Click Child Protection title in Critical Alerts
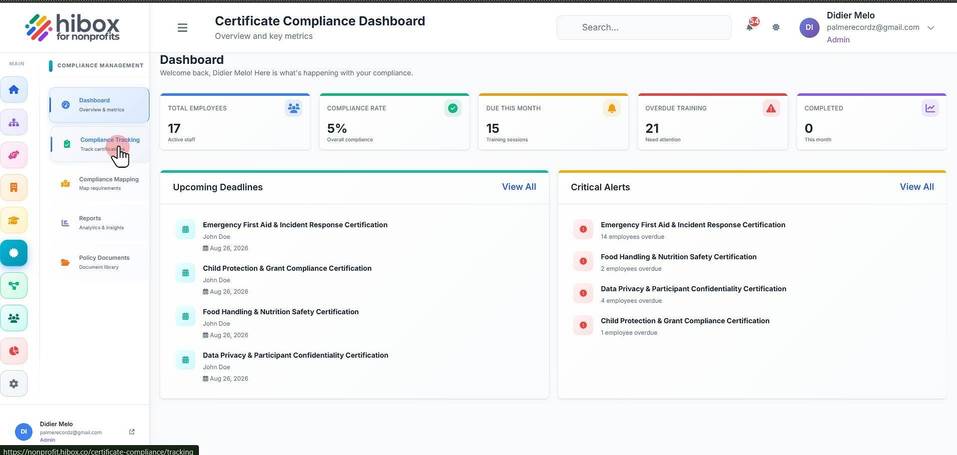The width and height of the screenshot is (957, 455). 685,321
